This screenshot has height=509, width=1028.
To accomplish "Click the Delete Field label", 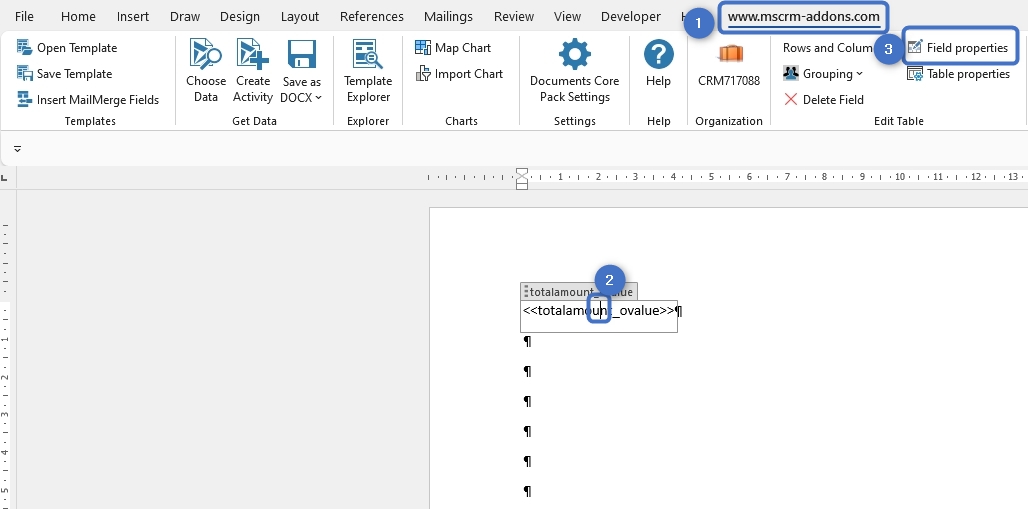I will coord(833,100).
